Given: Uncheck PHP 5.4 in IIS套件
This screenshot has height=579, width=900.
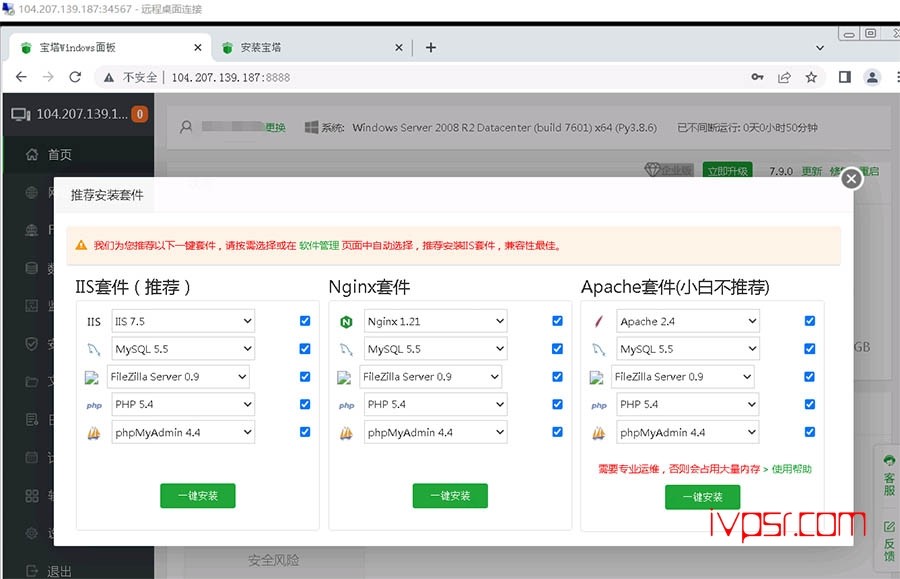Looking at the screenshot, I should pos(305,404).
